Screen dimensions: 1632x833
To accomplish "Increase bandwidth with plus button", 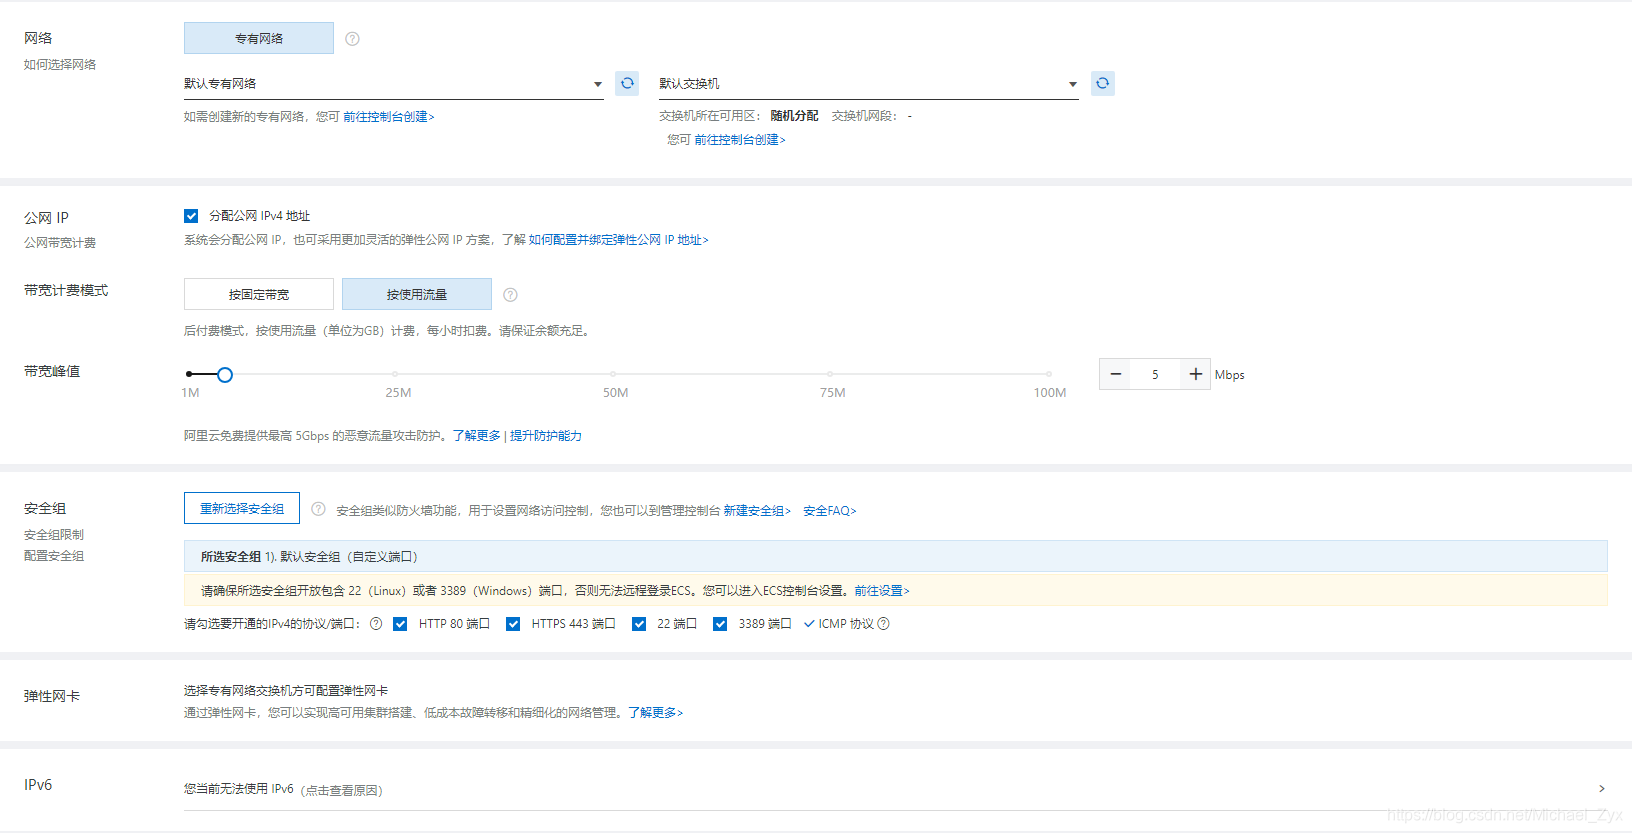I will tap(1195, 374).
